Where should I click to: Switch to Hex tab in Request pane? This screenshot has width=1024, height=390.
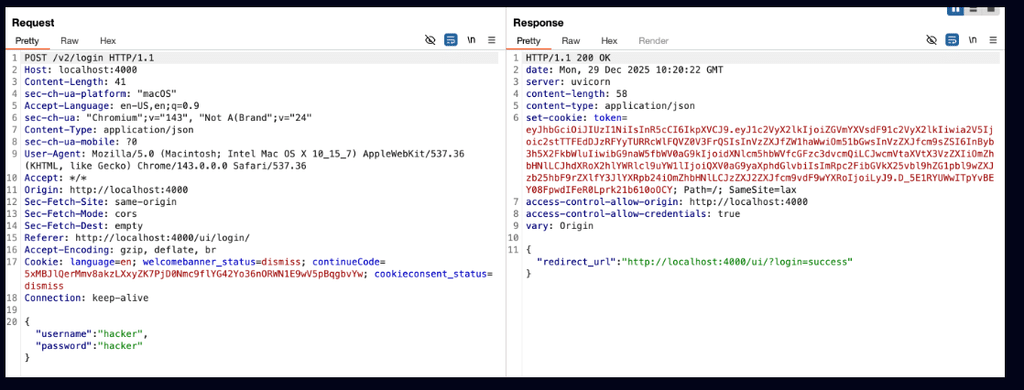click(x=108, y=41)
